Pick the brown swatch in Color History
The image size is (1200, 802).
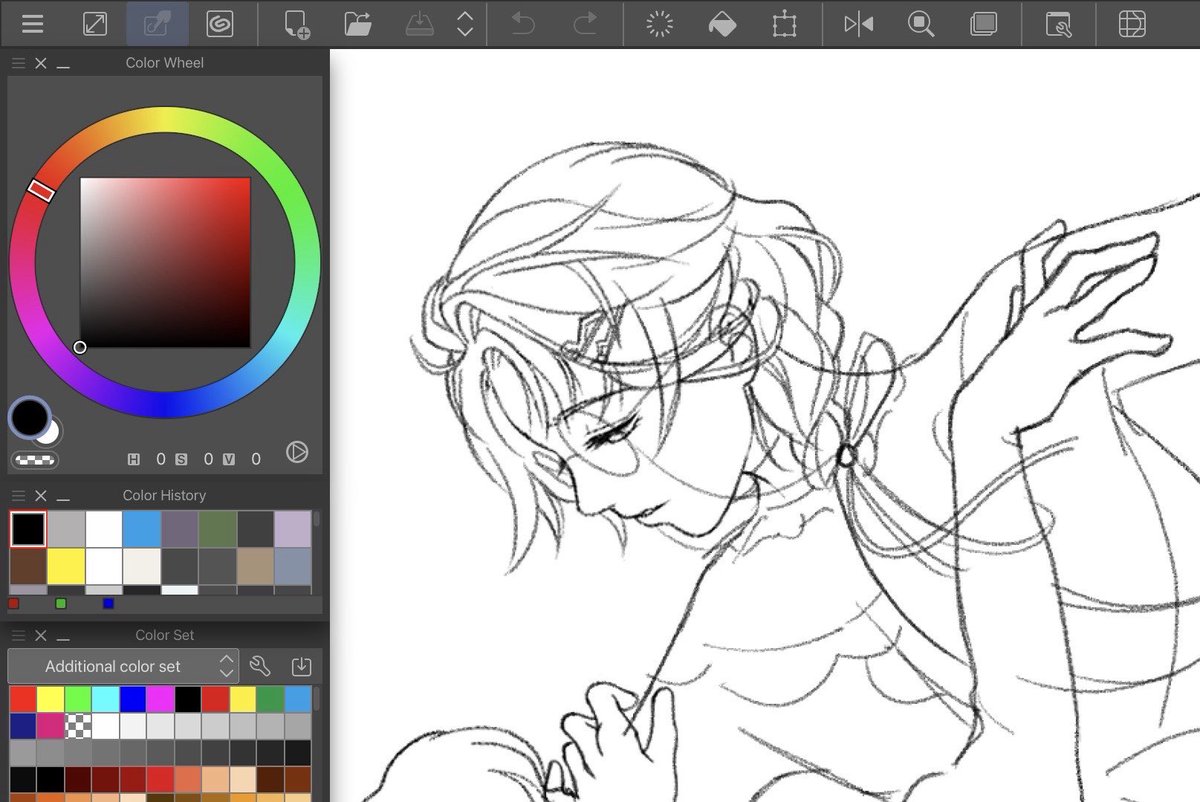click(x=28, y=566)
